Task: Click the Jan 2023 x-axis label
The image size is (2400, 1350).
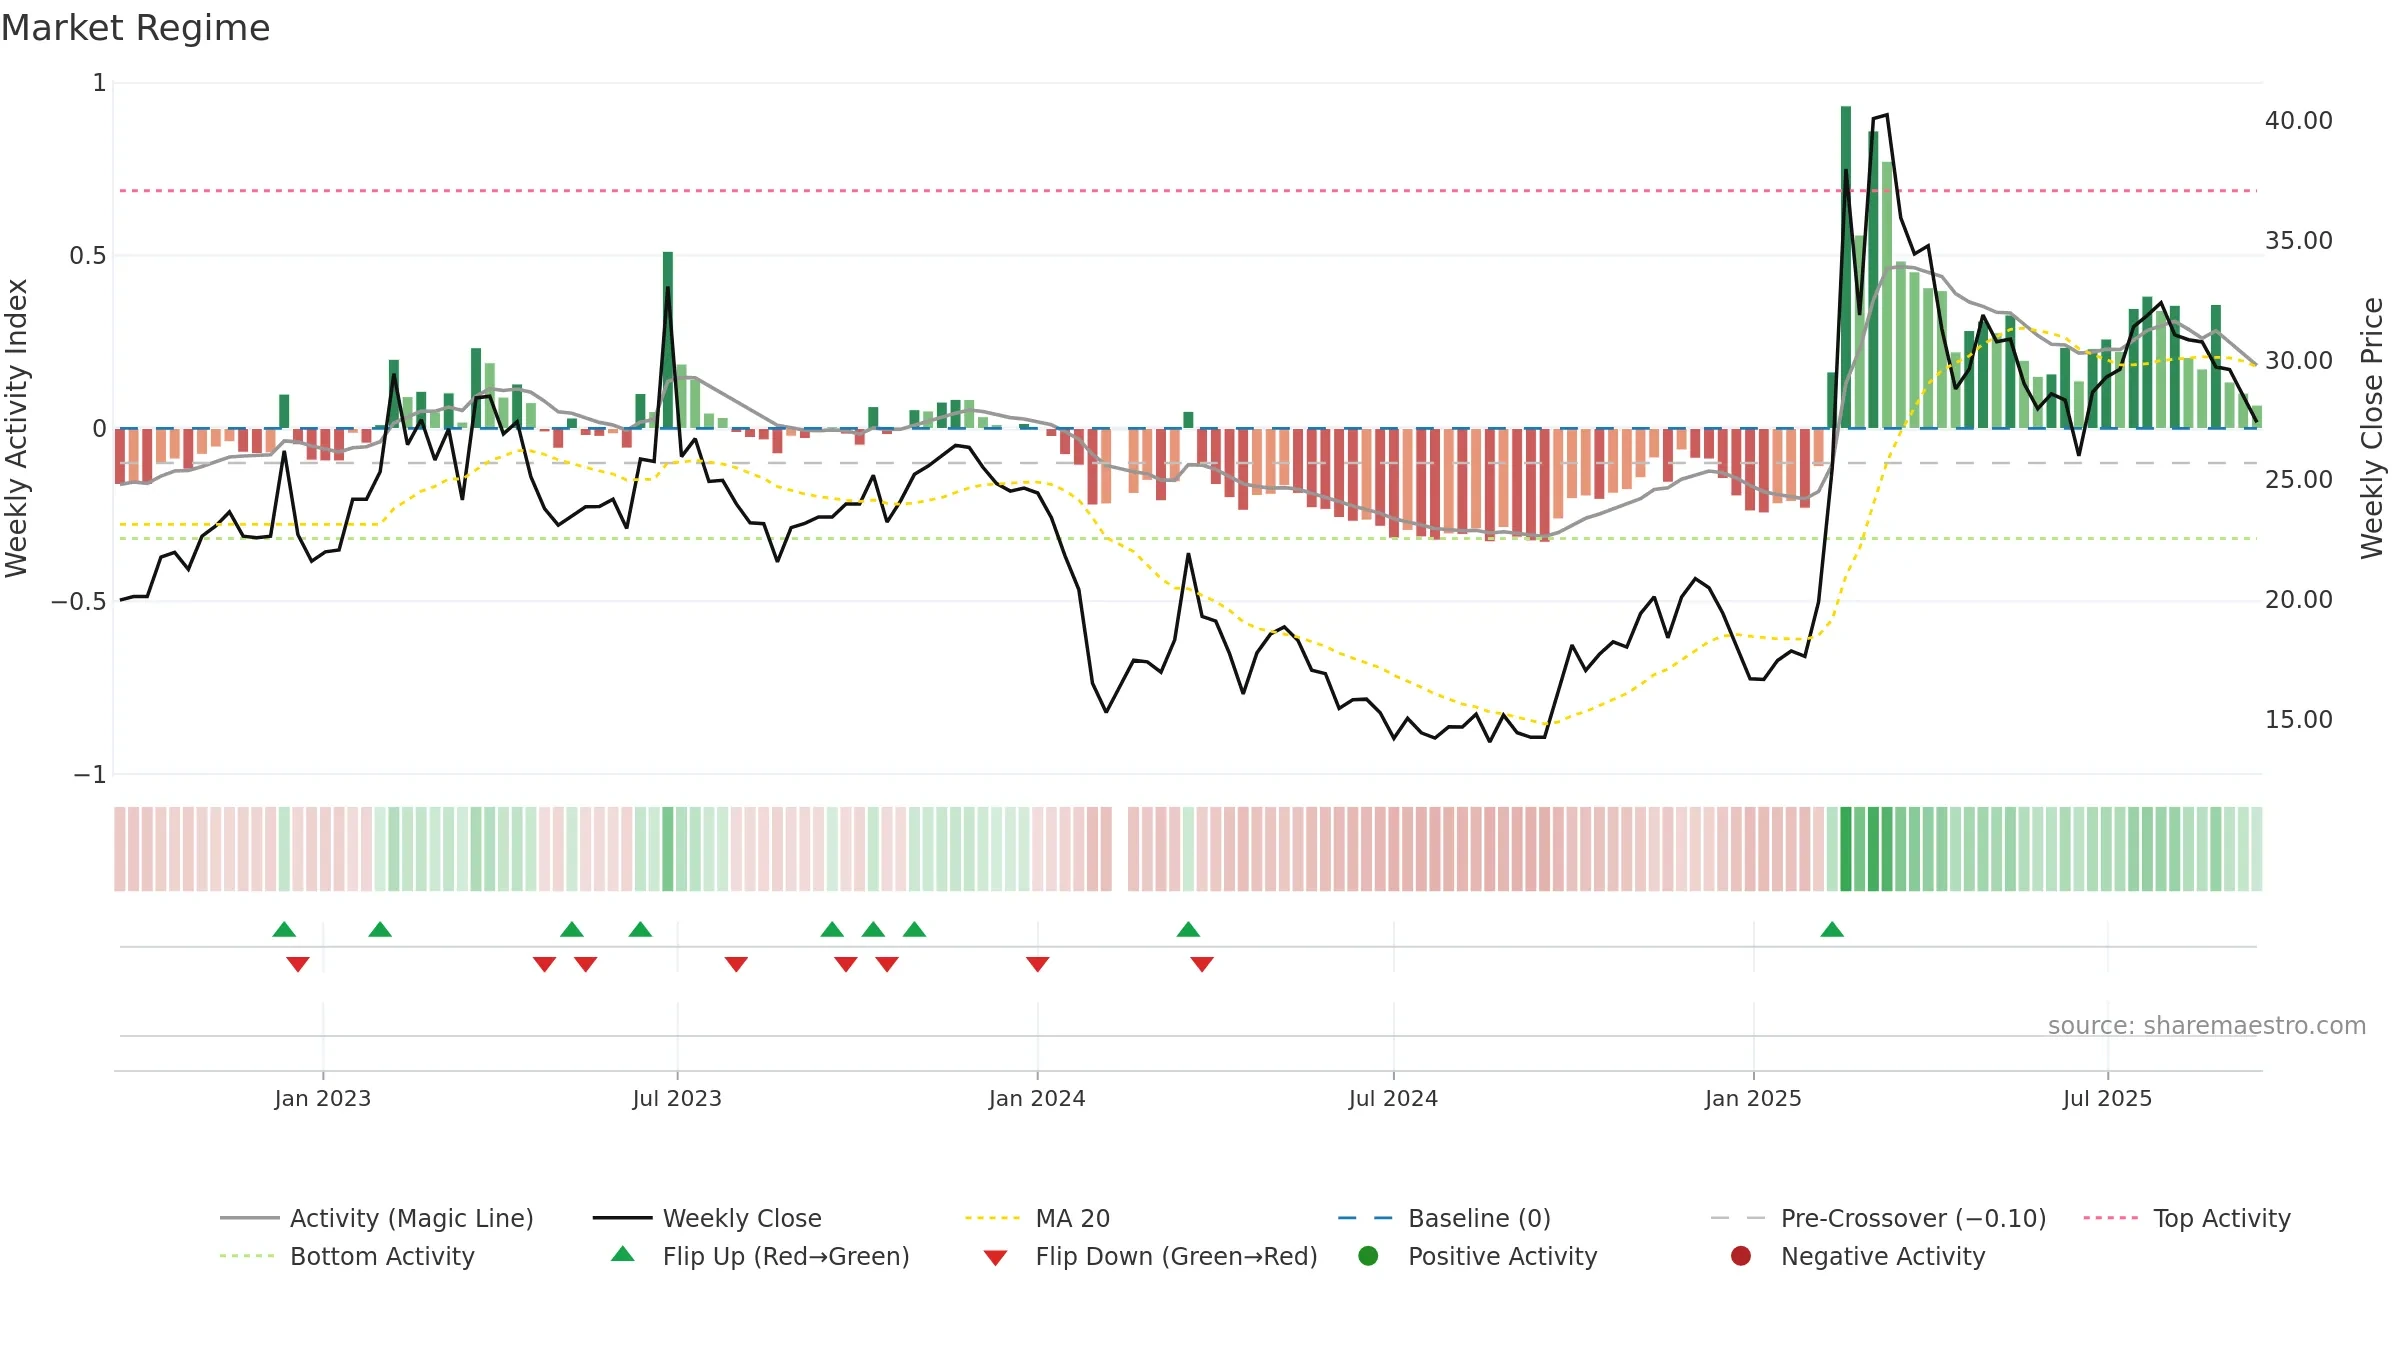Action: coord(323,1098)
